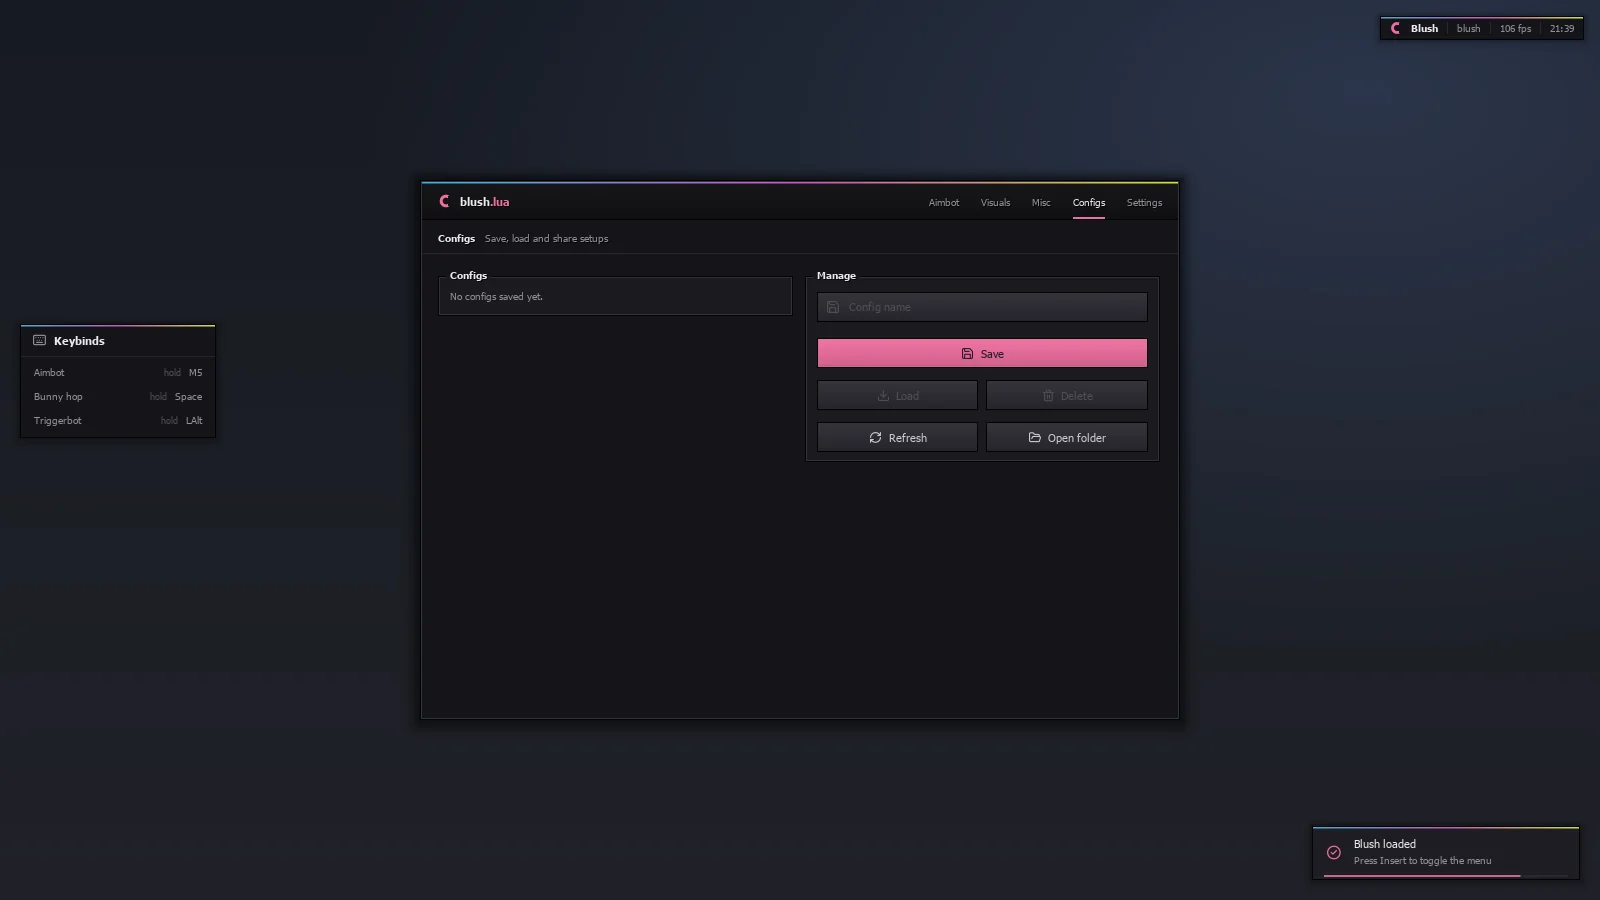Click the "No configs saved yet." message
The width and height of the screenshot is (1600, 900).
[496, 297]
